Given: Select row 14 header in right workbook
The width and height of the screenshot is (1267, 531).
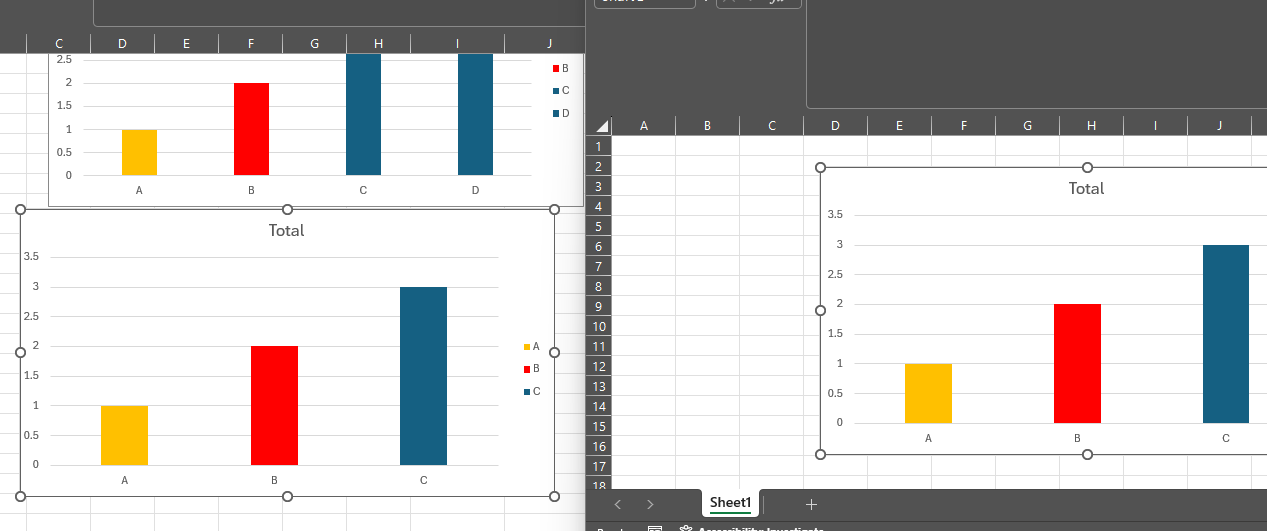Looking at the screenshot, I should [599, 406].
